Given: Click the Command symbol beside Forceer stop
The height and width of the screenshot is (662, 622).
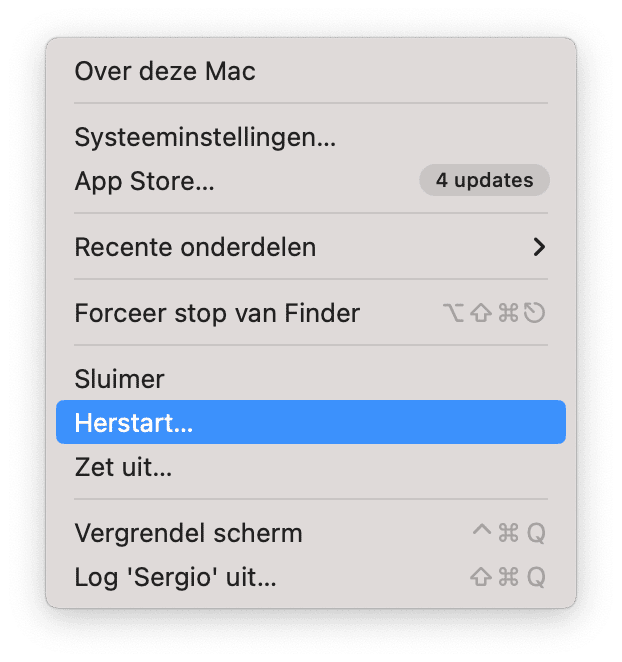Looking at the screenshot, I should pos(508,313).
